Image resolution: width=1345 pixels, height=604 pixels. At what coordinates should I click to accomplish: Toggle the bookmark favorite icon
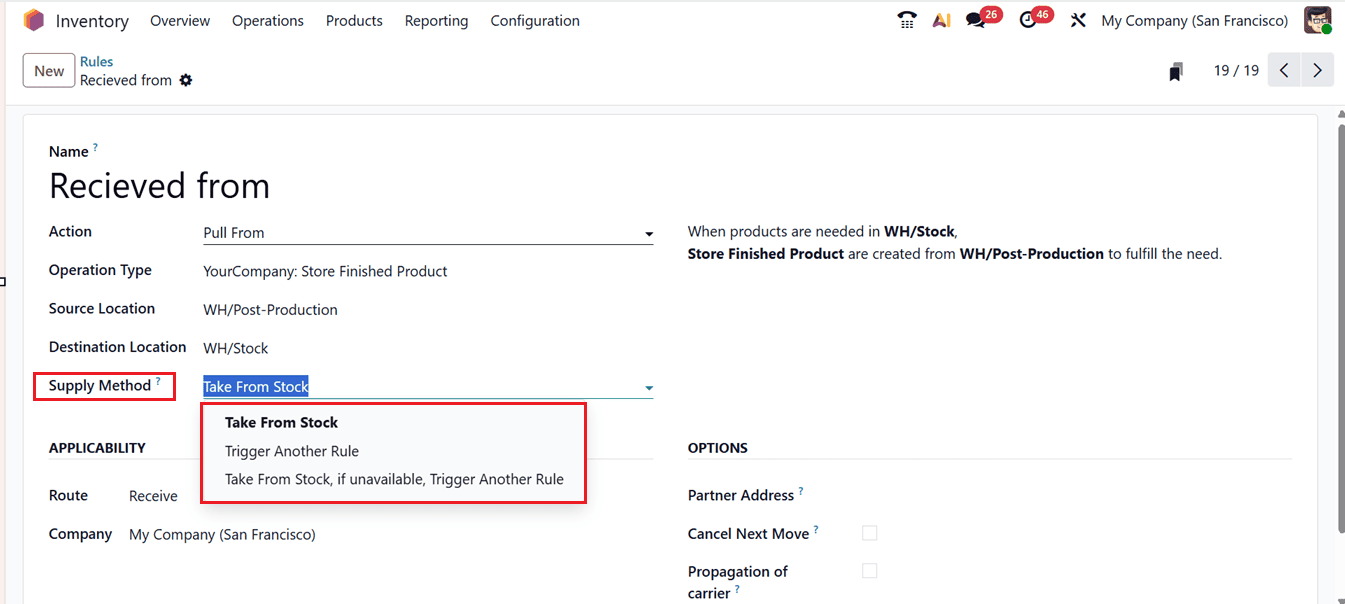point(1176,70)
